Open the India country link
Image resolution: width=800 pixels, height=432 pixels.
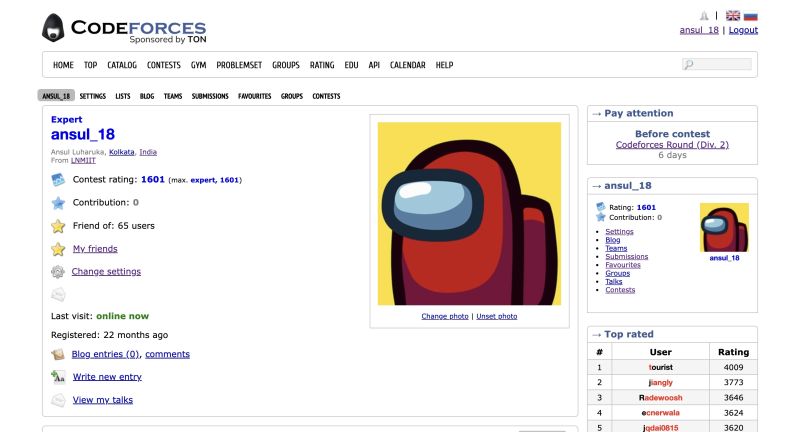pyautogui.click(x=148, y=152)
